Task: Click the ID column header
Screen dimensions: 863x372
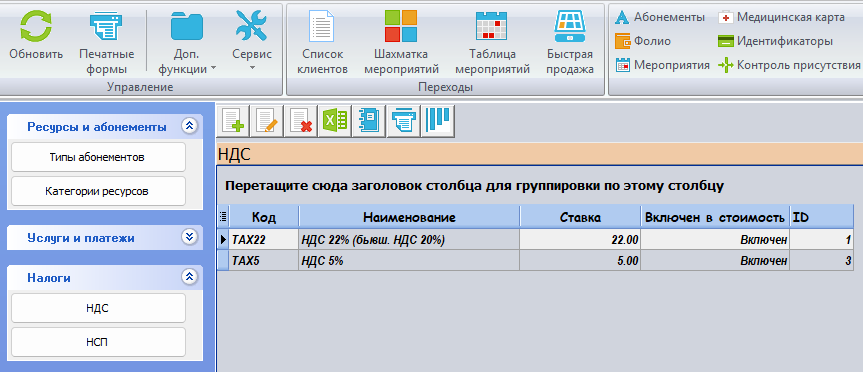Action: [x=822, y=217]
